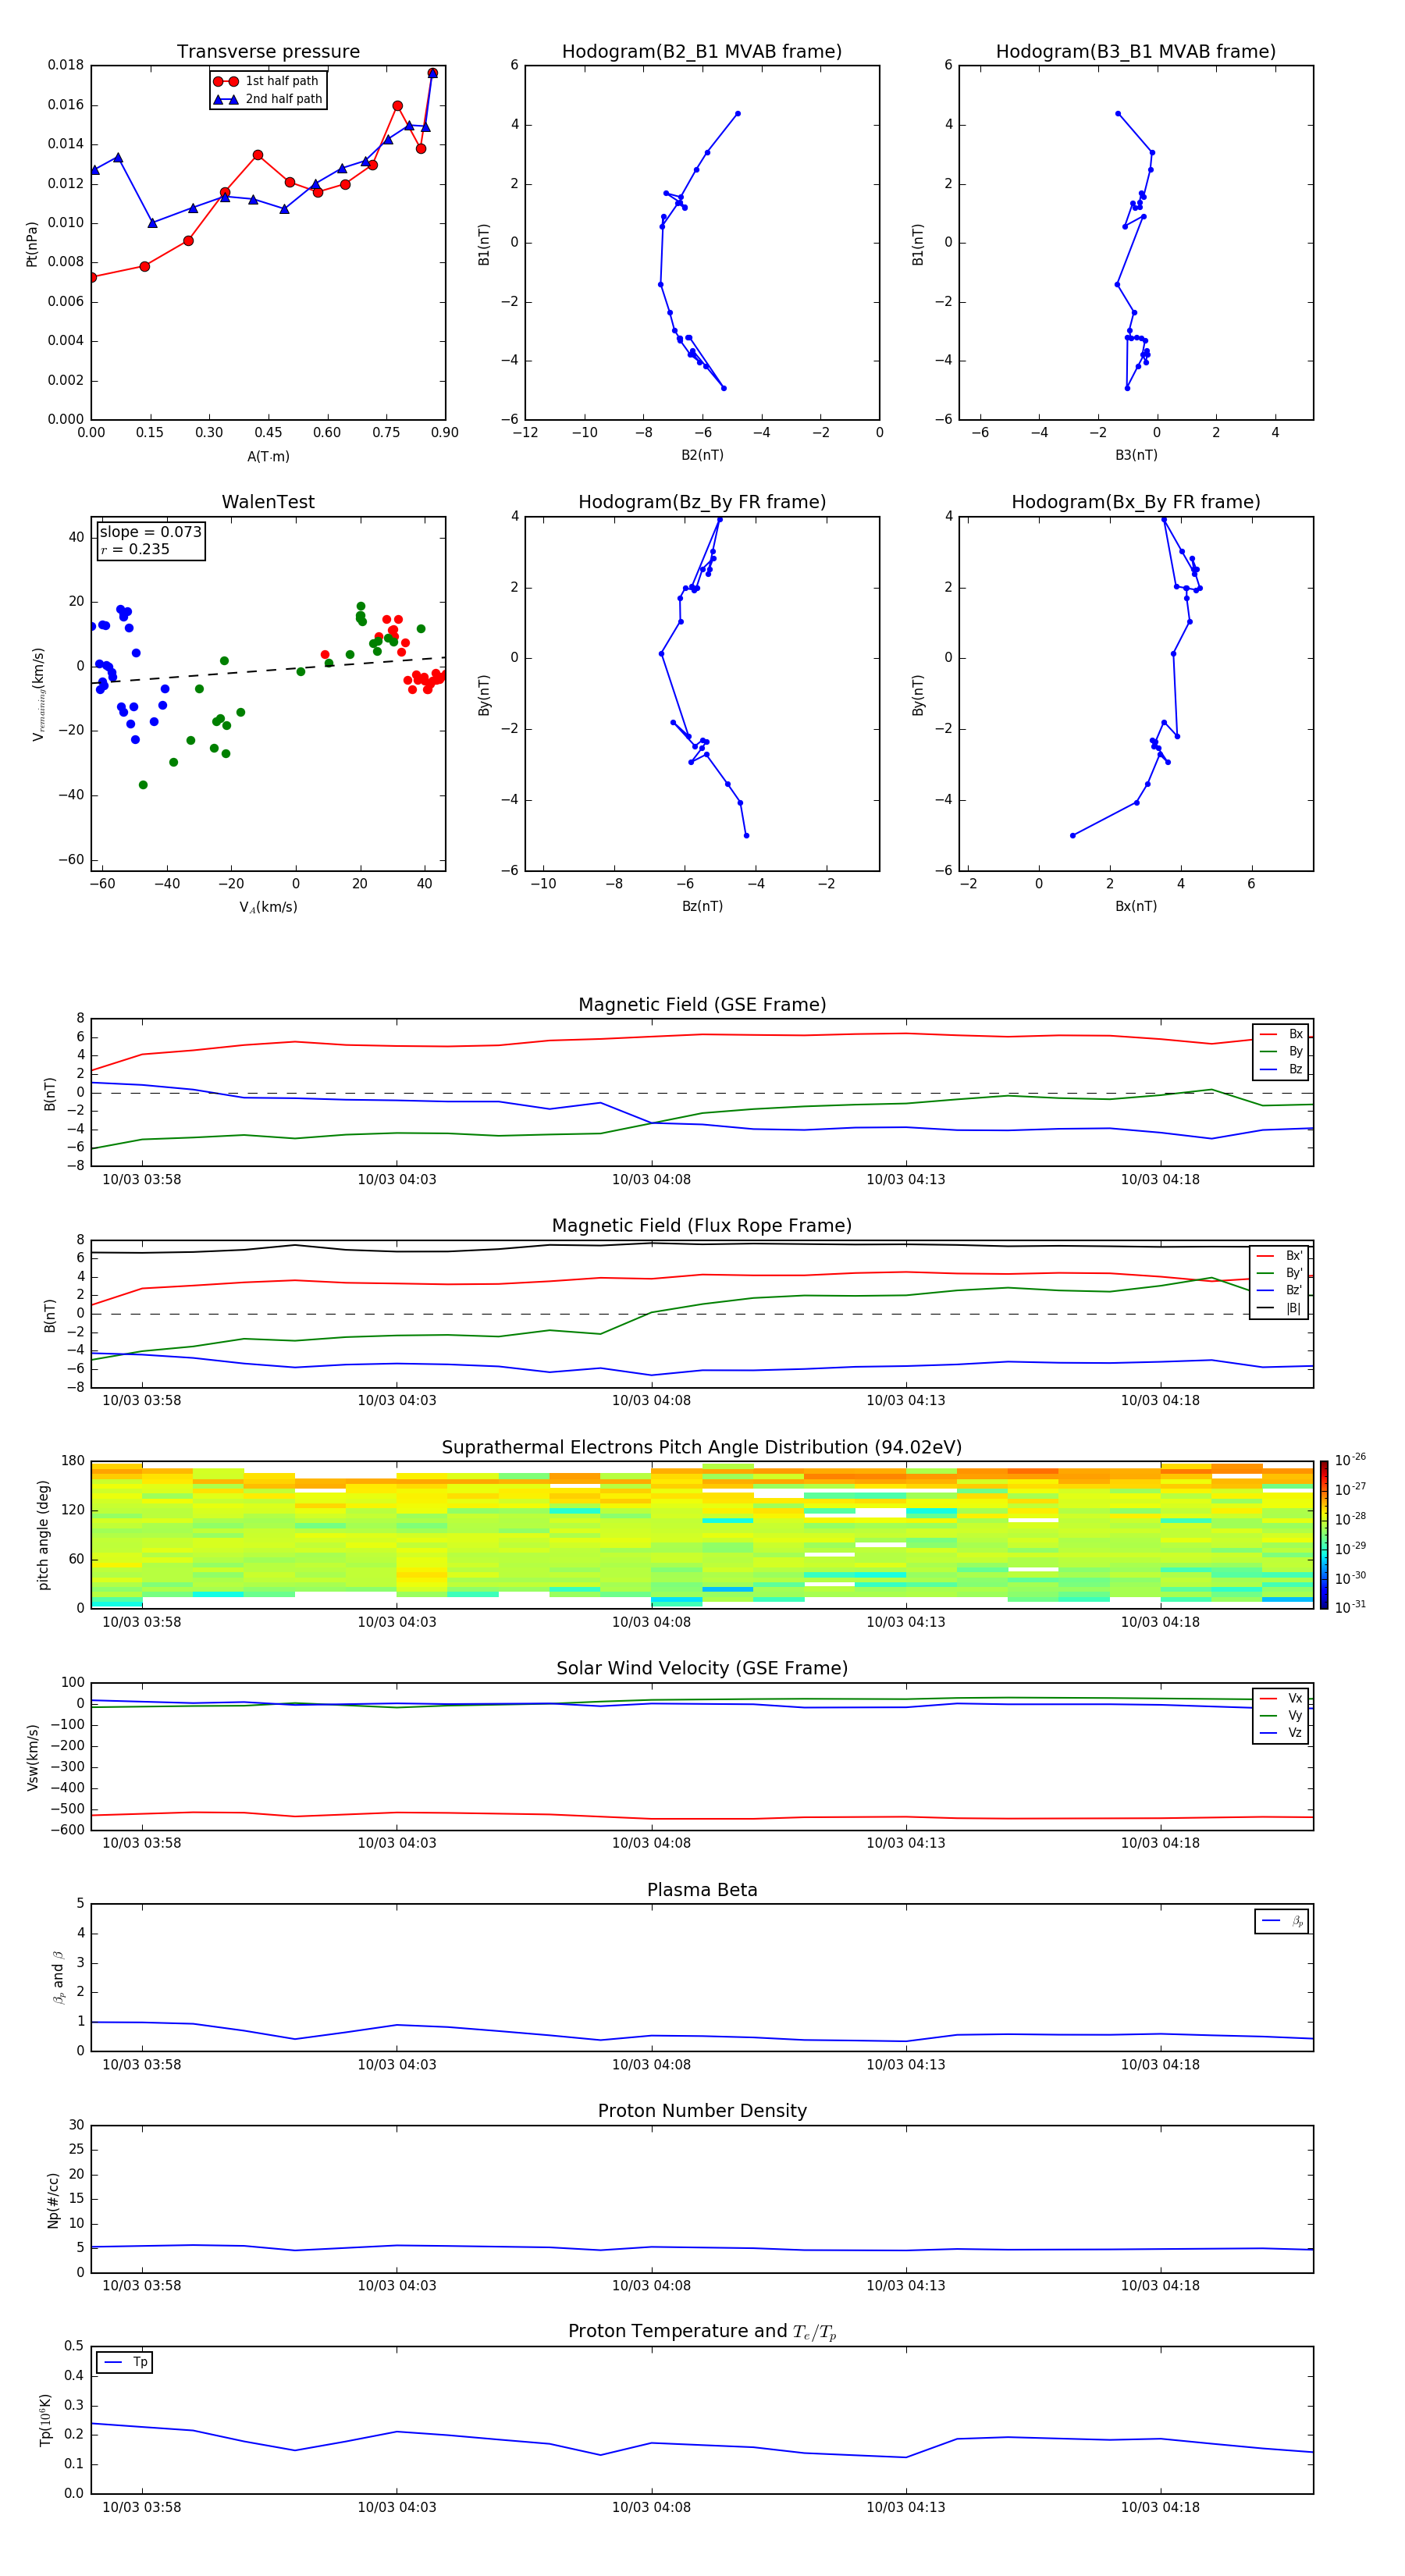The height and width of the screenshot is (2576, 1405).
Task: Click the '10/03 04:08' tick in GSE magnetic field plot
Action: [651, 1180]
